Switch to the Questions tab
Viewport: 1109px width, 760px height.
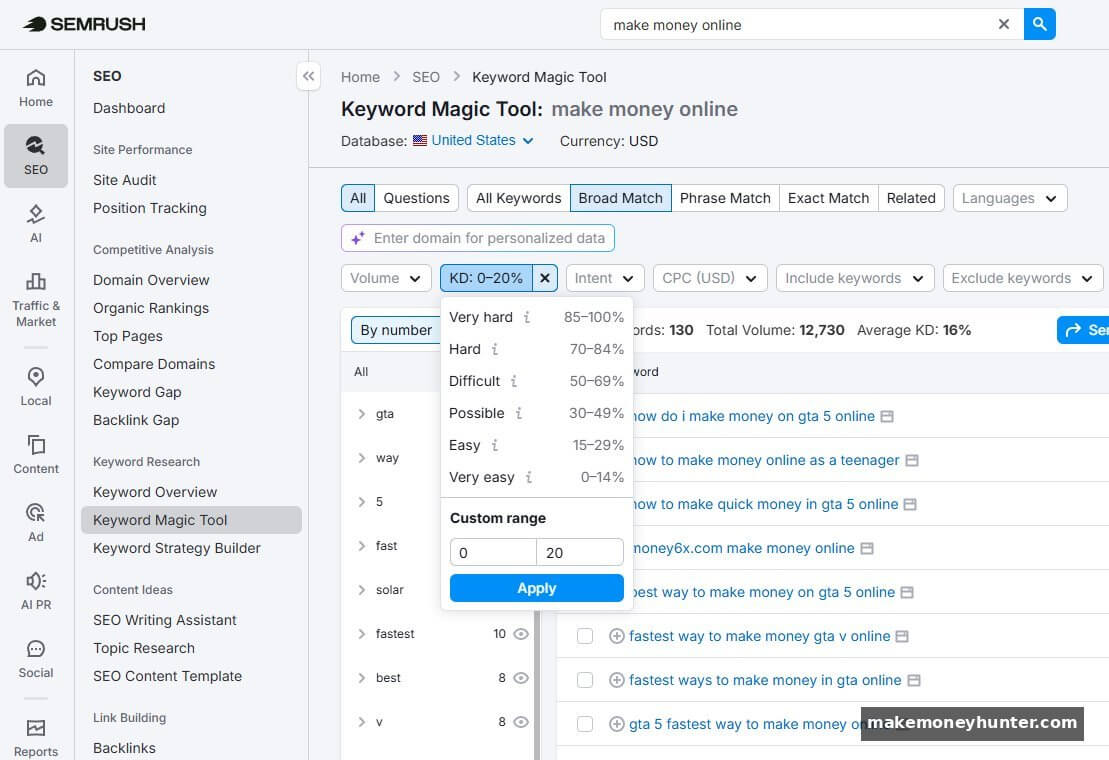pyautogui.click(x=417, y=198)
